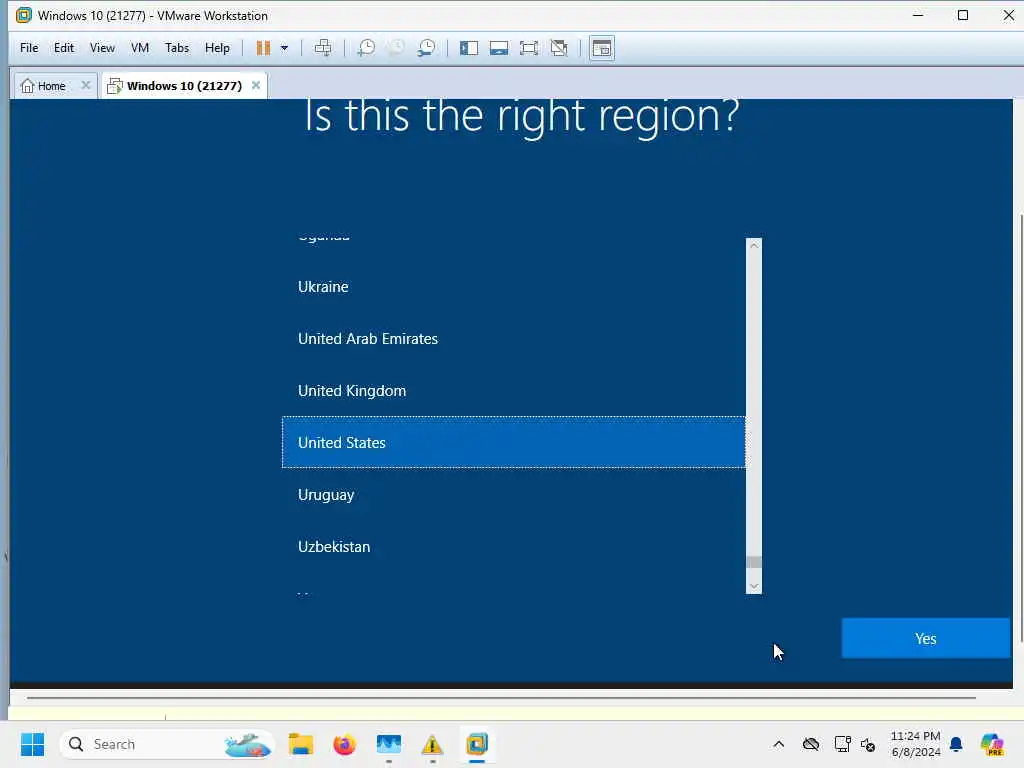Click the network status tray icon
The height and width of the screenshot is (768, 1024).
(842, 744)
